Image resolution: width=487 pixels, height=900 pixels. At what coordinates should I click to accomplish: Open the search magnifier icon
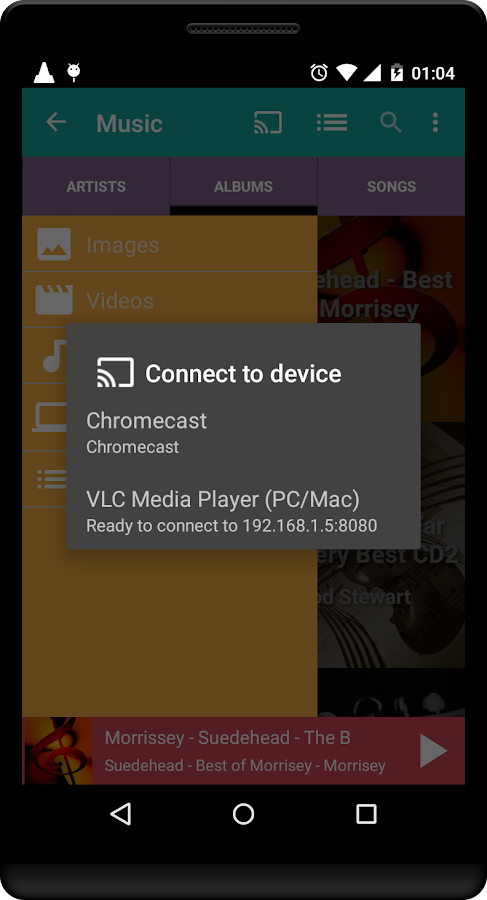tap(391, 122)
